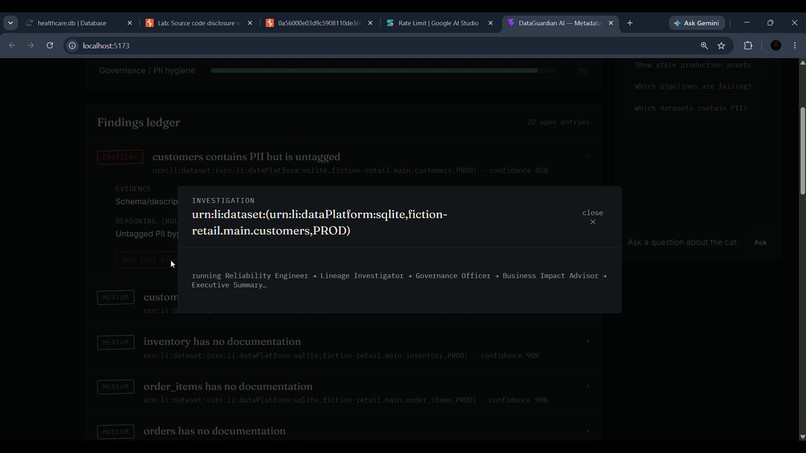Click the MEDIUM badge on inventory row
806x453 pixels.
pos(116,342)
